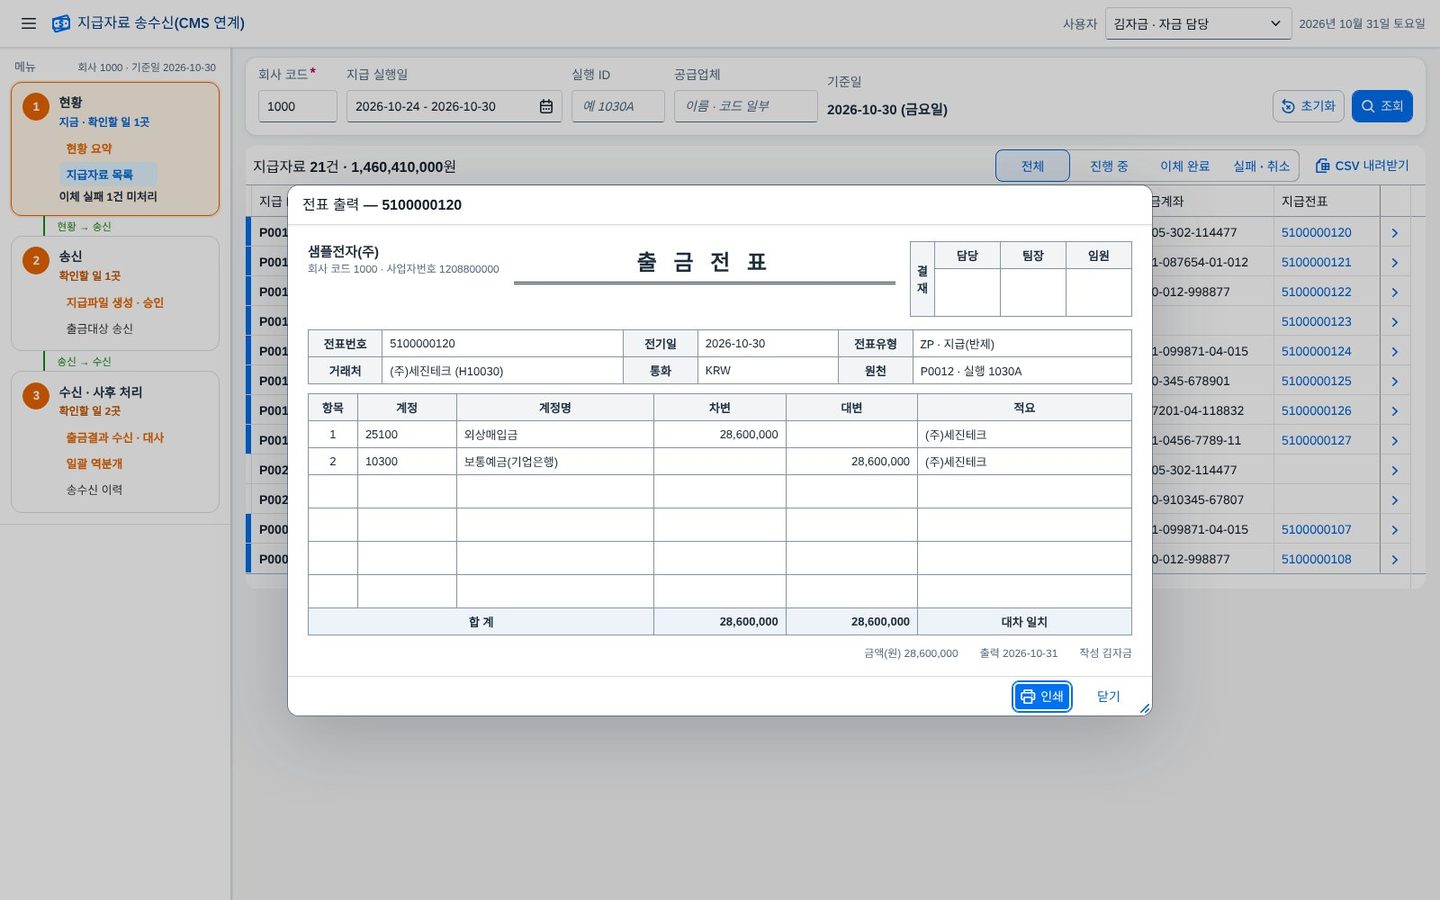Select sidebar item 출금결과 수신 · 대사

[115, 438]
